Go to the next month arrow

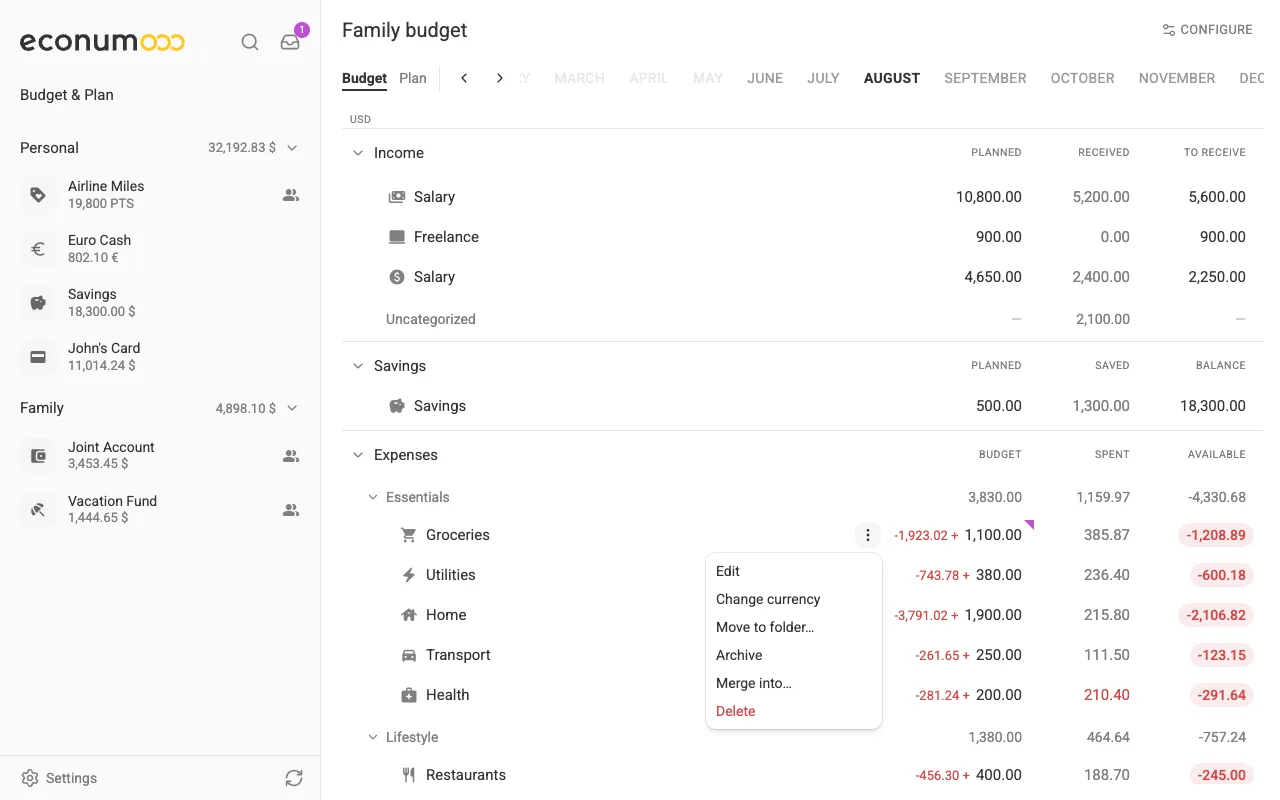point(500,78)
